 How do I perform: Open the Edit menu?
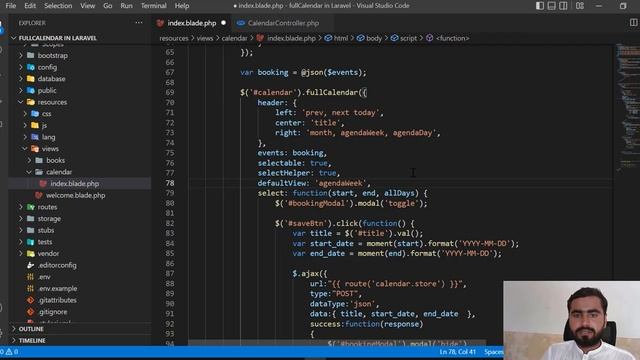point(30,6)
